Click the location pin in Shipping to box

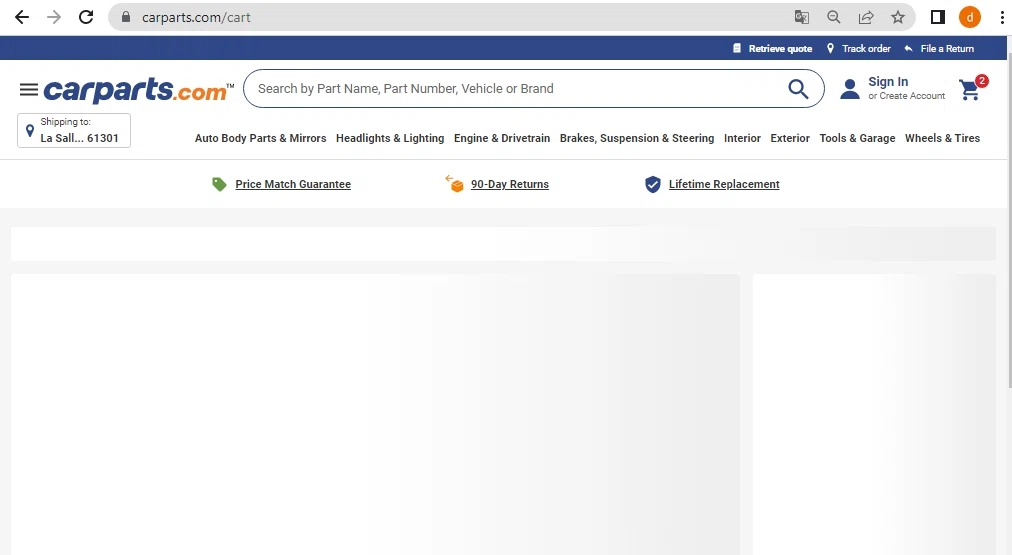pyautogui.click(x=30, y=130)
